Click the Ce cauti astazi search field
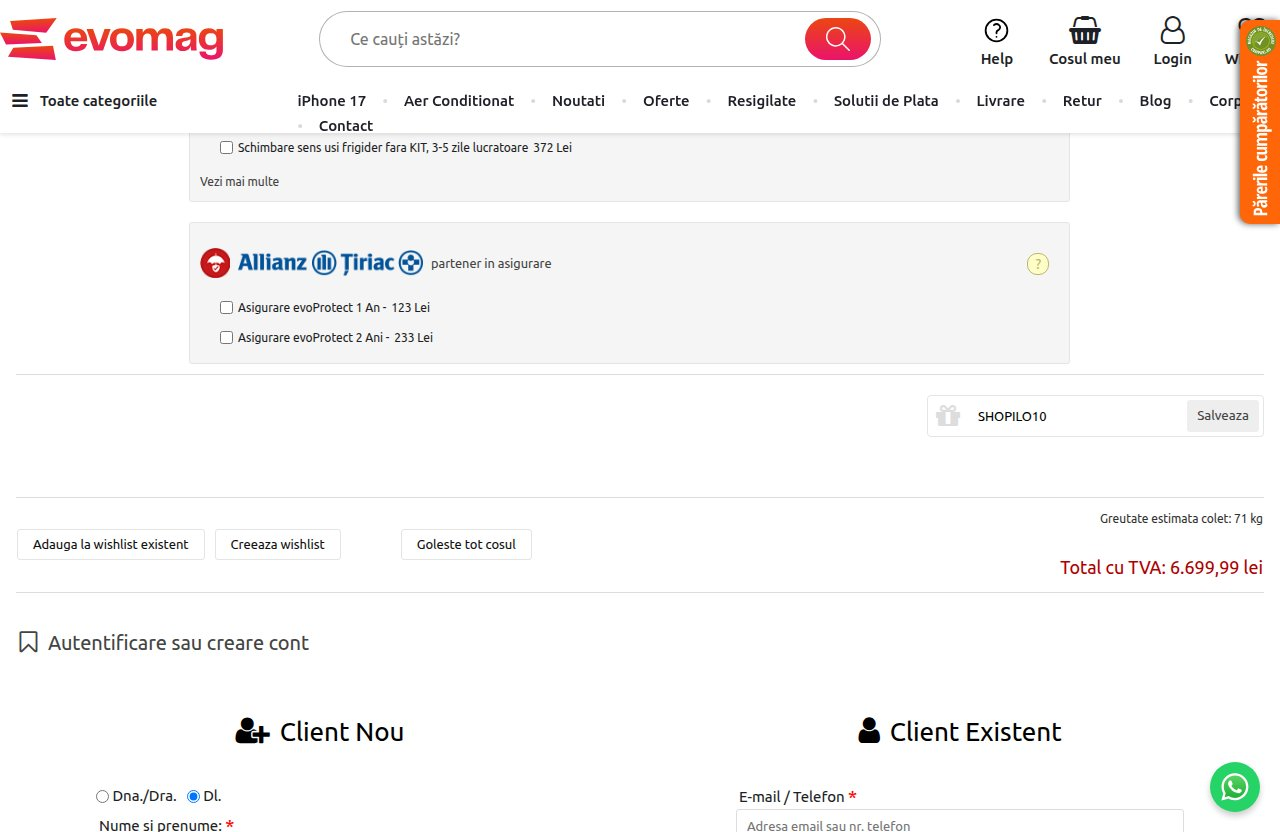The height and width of the screenshot is (832, 1280). click(x=570, y=39)
